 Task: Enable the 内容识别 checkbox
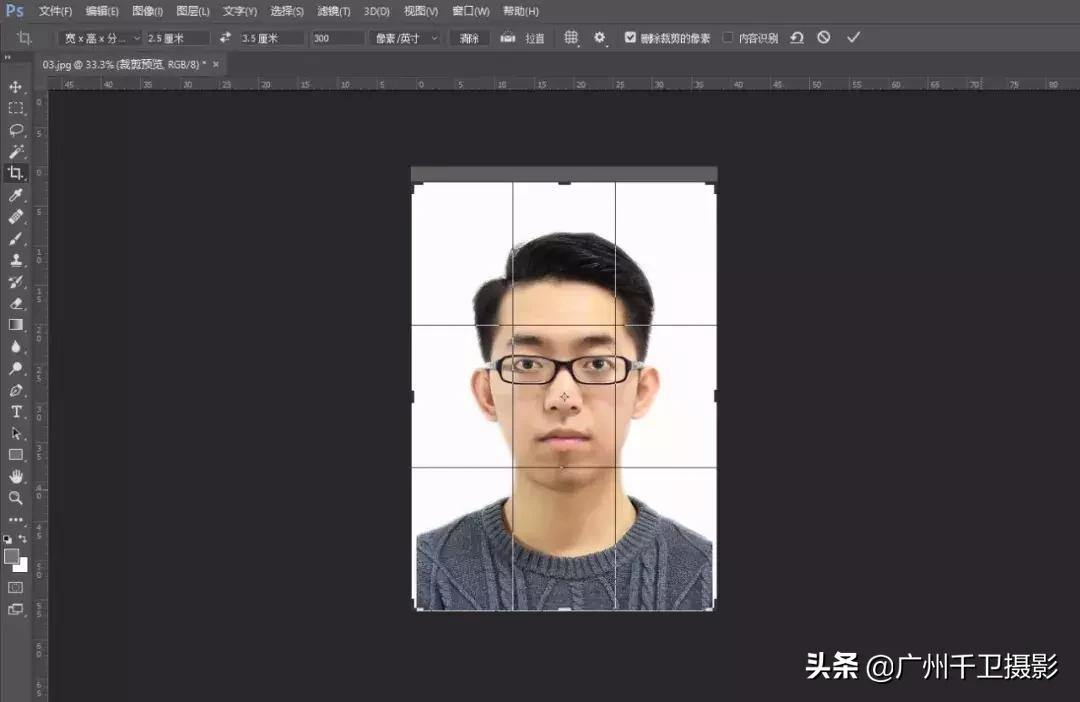pyautogui.click(x=728, y=37)
